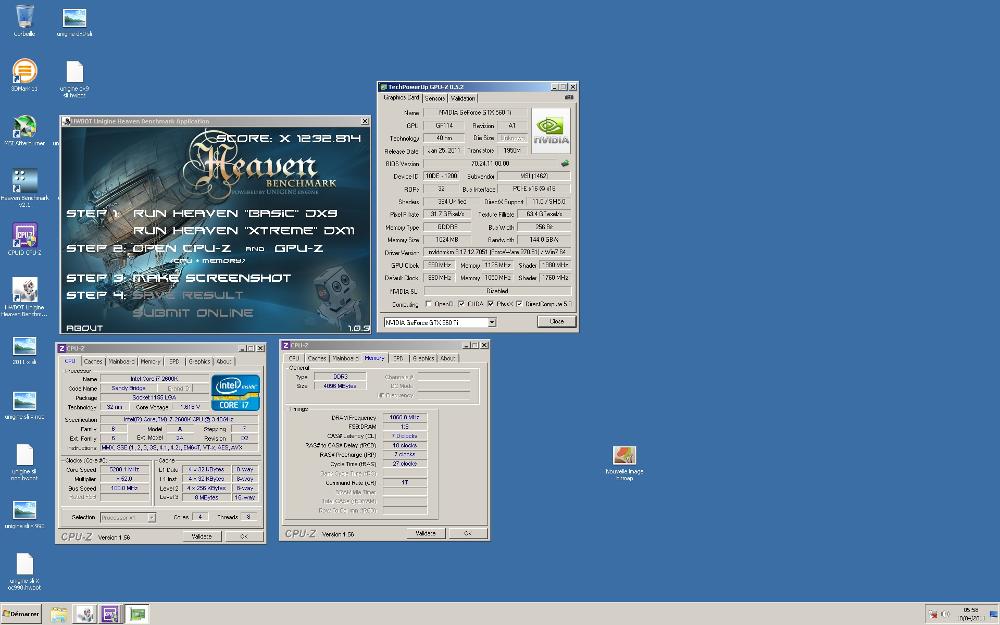This screenshot has width=1000, height=625.
Task: Open the folder icon in the taskbar
Action: pyautogui.click(x=59, y=614)
